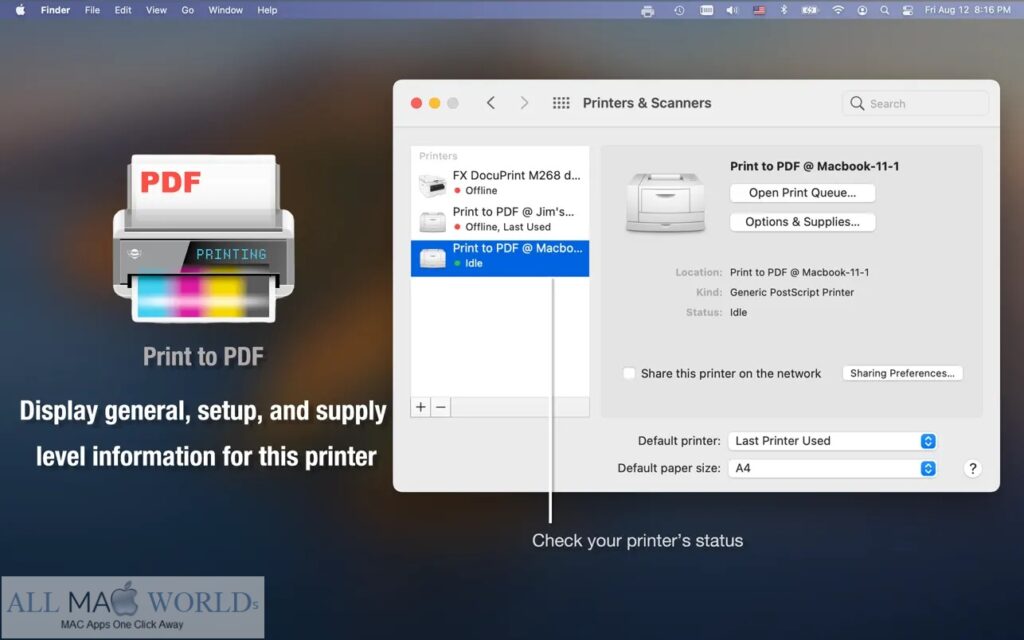Open the Finder menu
The height and width of the screenshot is (640, 1024).
(x=55, y=10)
